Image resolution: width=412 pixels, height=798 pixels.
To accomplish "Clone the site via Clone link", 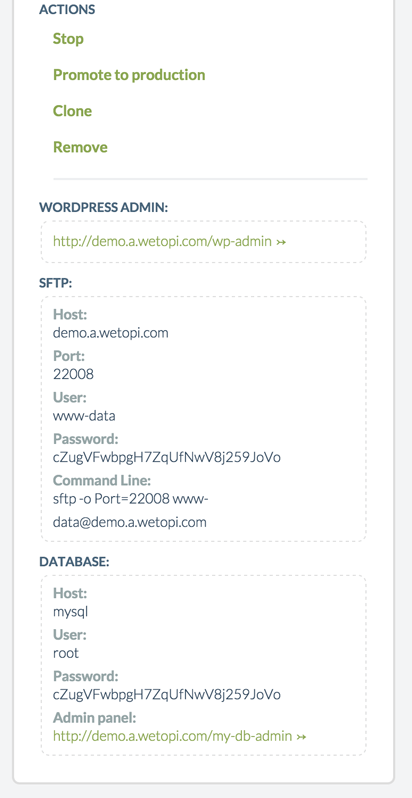I will (72, 111).
